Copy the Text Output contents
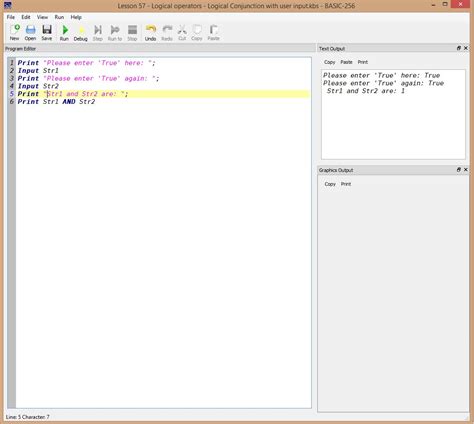The width and height of the screenshot is (474, 424). (329, 62)
